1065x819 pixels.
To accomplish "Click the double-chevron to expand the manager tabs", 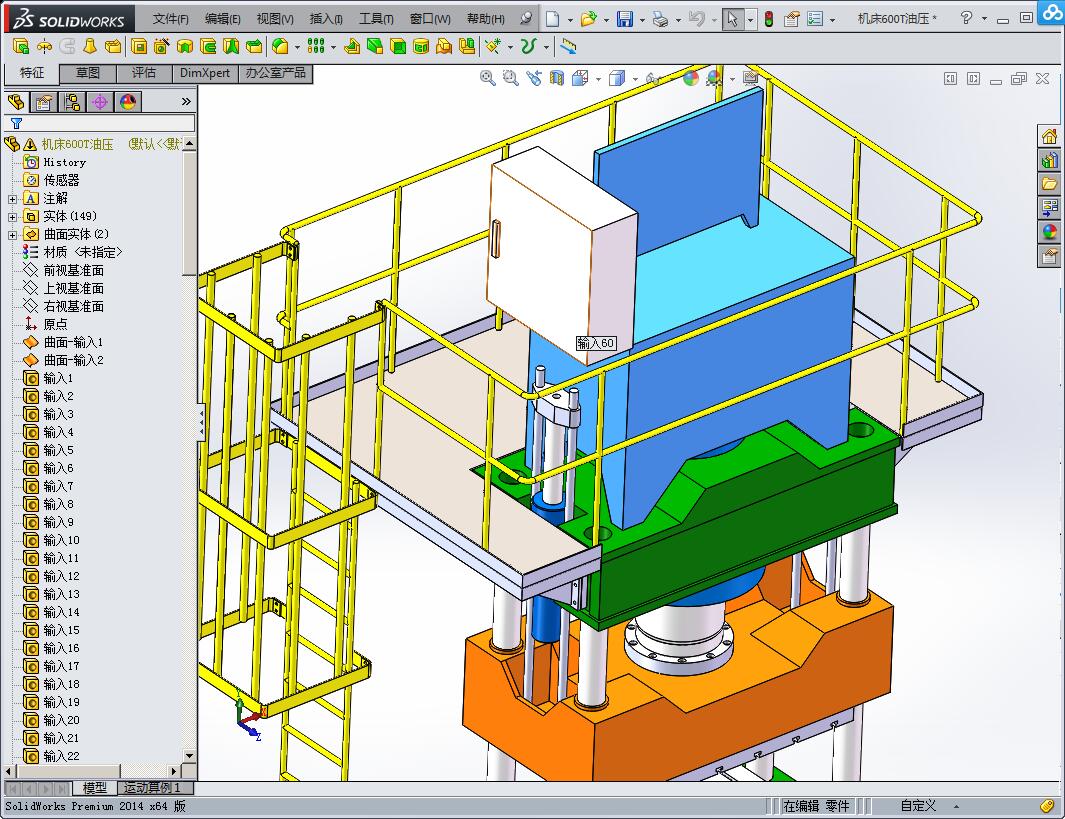I will pyautogui.click(x=186, y=102).
